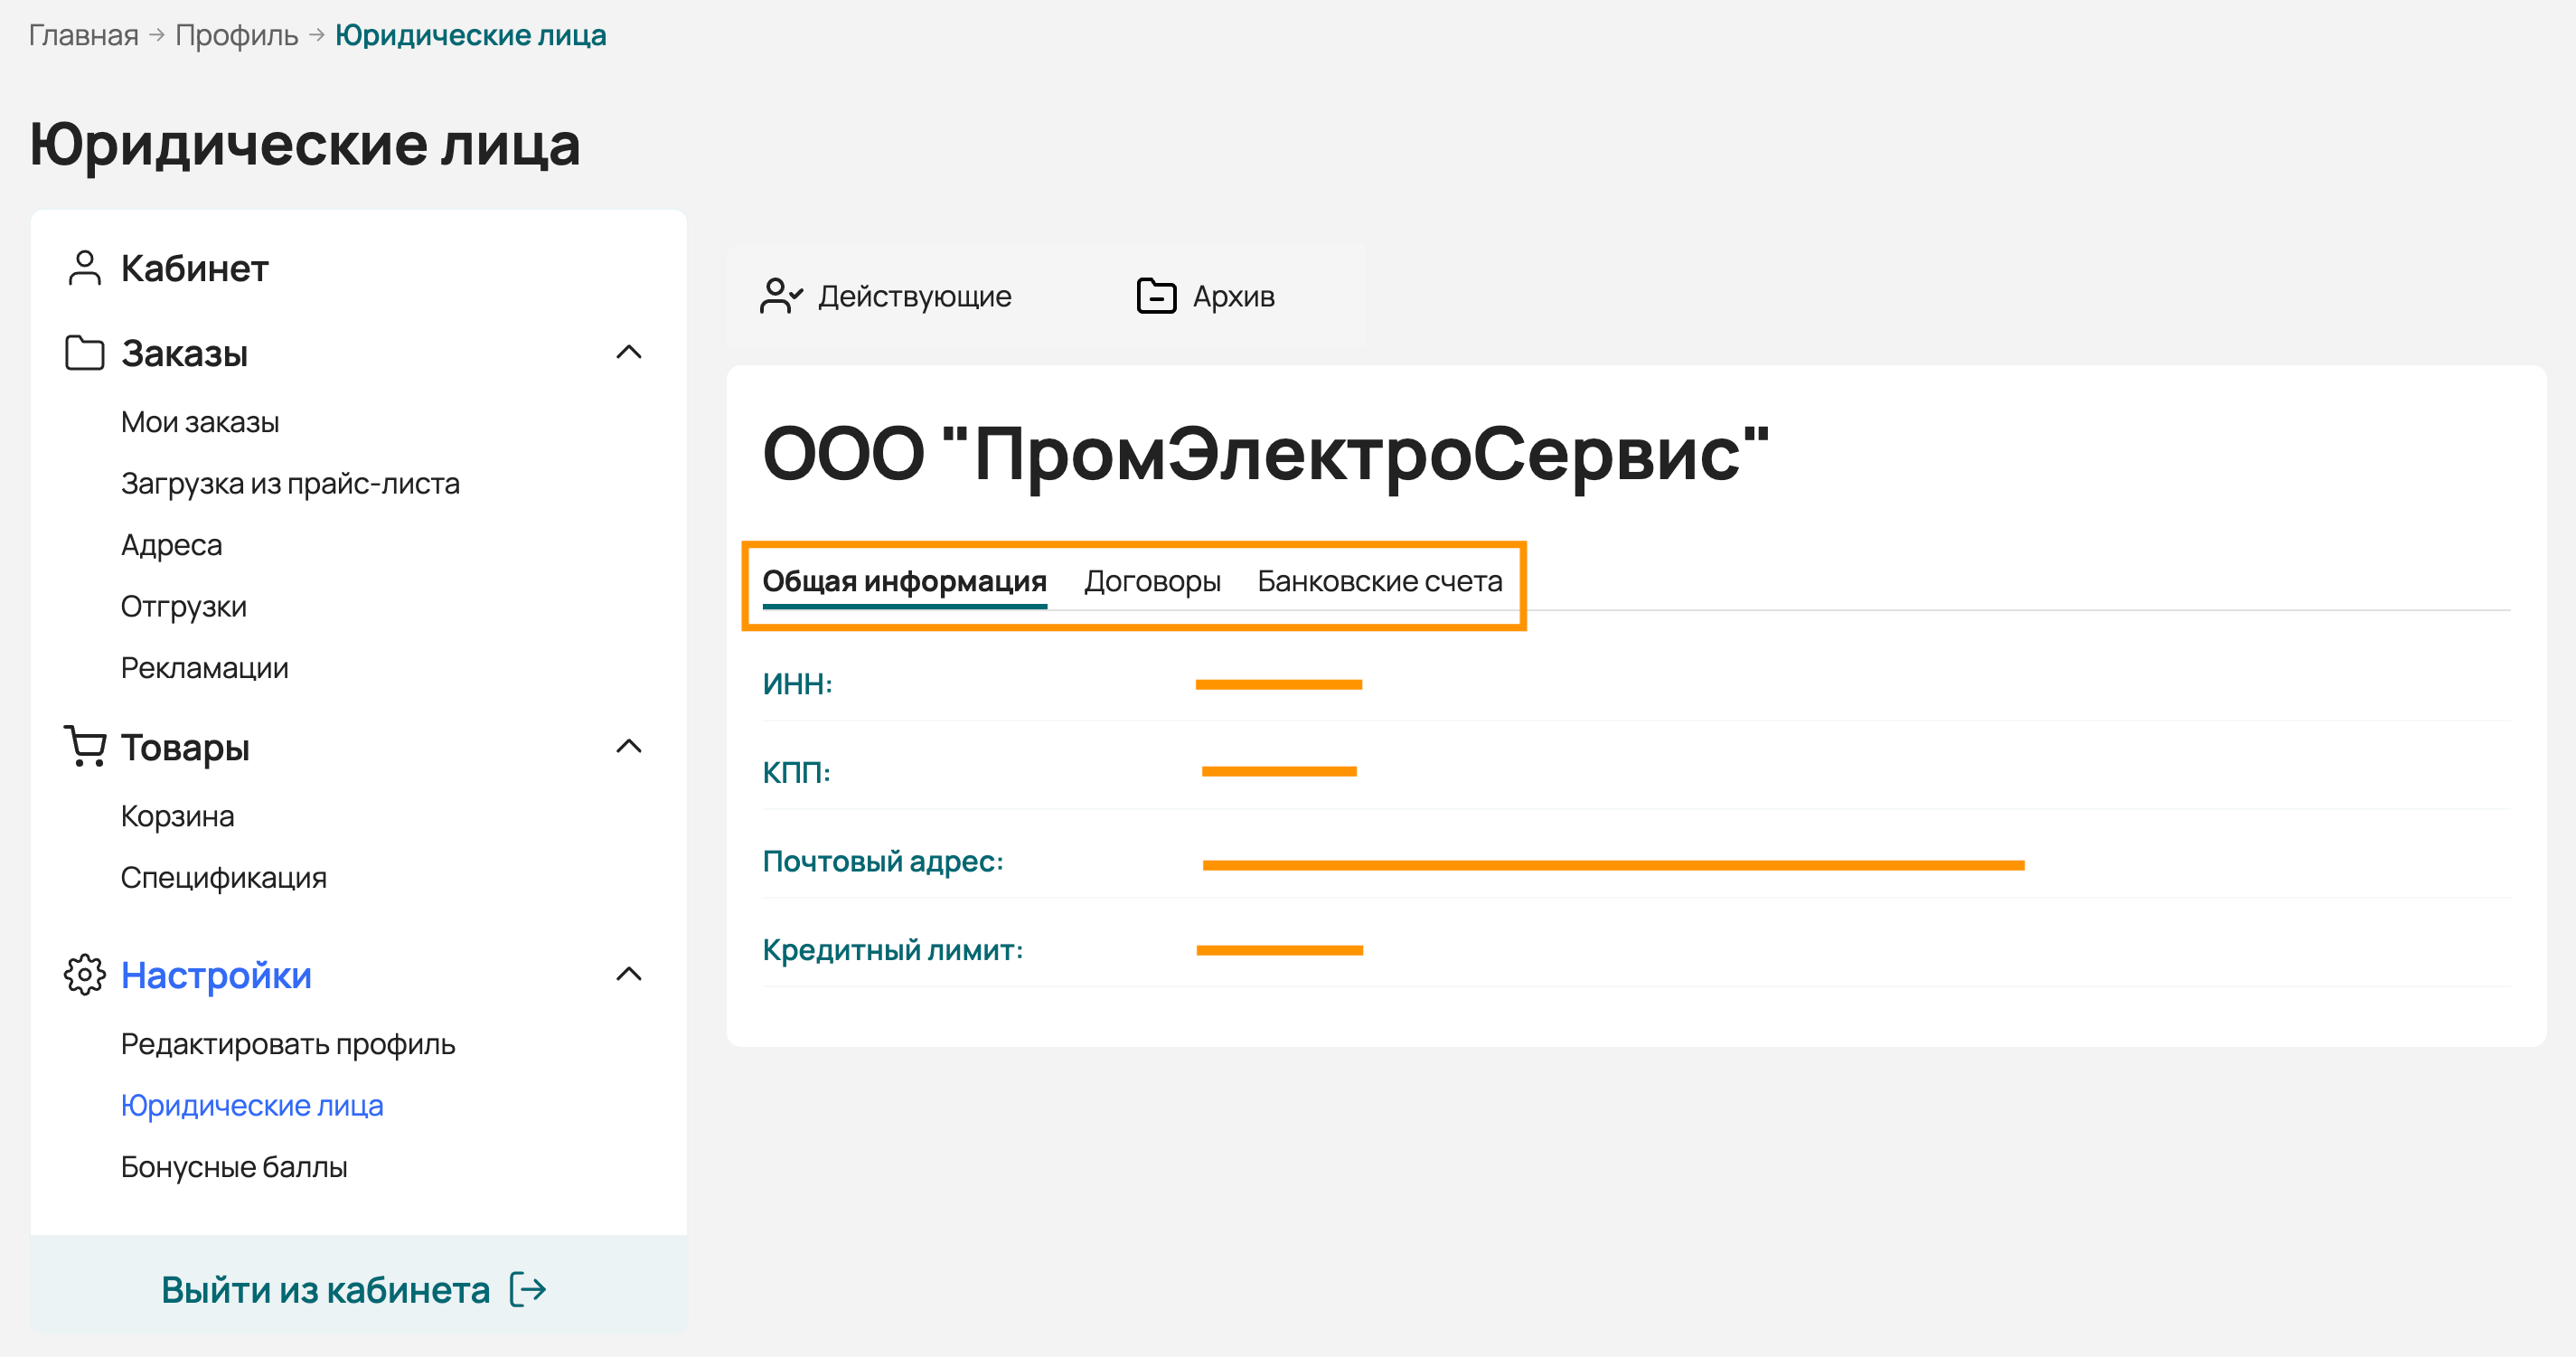Viewport: 2576px width, 1357px height.
Task: Open Спецификация in the sidebar
Action: tap(224, 878)
